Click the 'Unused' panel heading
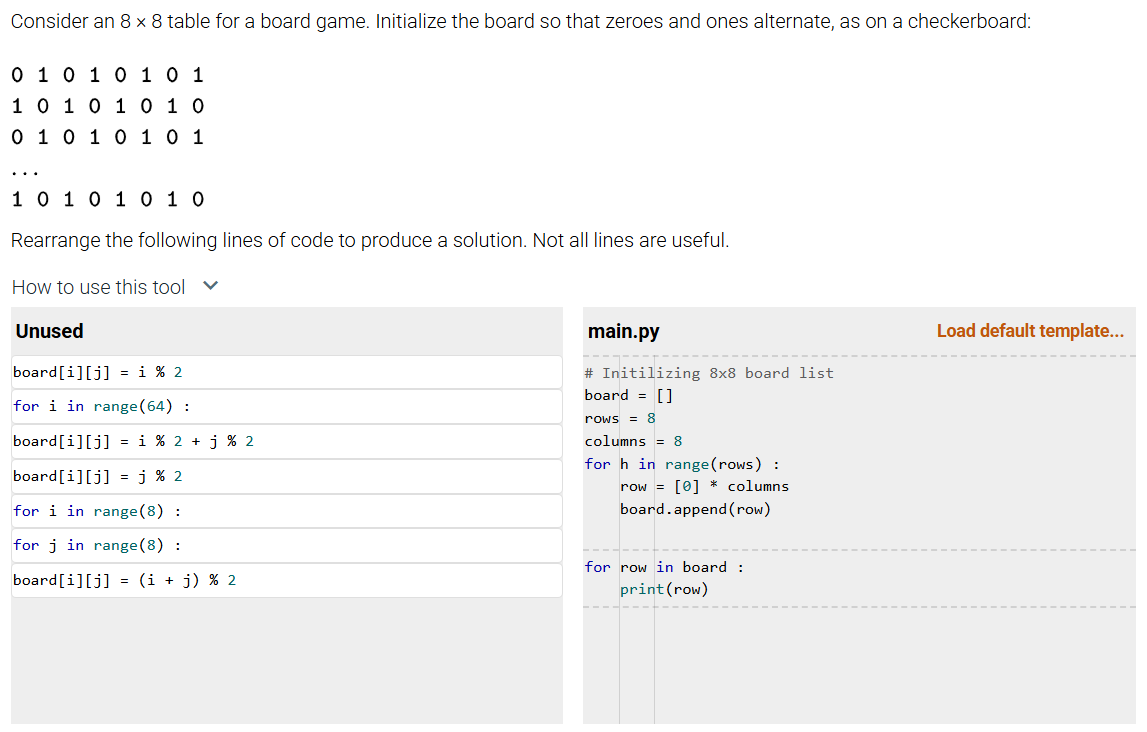This screenshot has height=732, width=1147. tap(50, 331)
